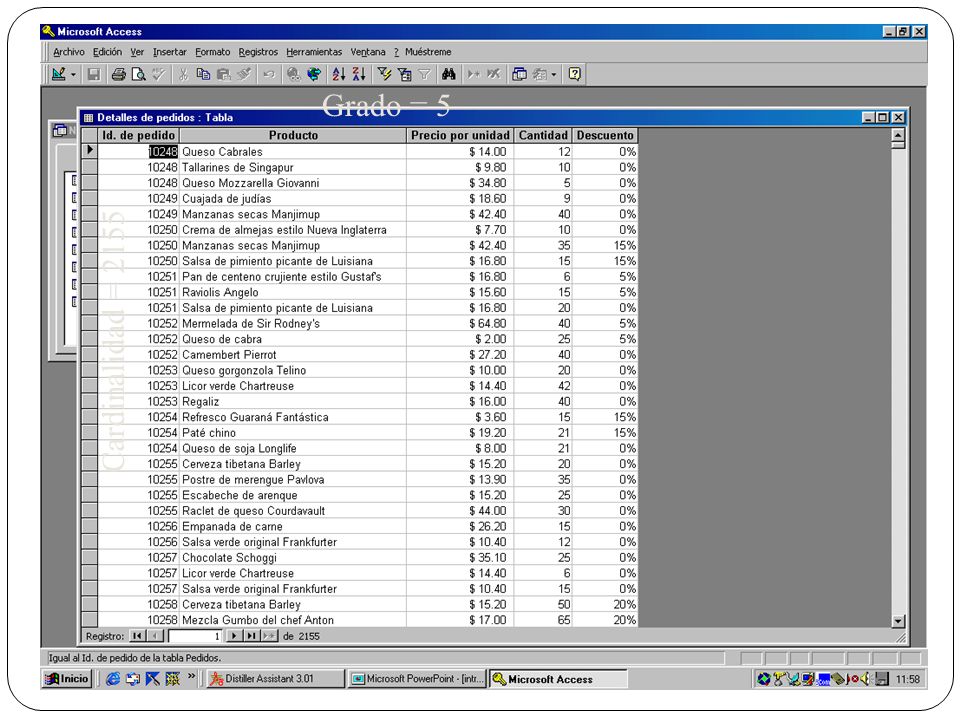960x720 pixels.
Task: Switch to Distiller Assistant 3.01 taskbar button
Action: (275, 678)
